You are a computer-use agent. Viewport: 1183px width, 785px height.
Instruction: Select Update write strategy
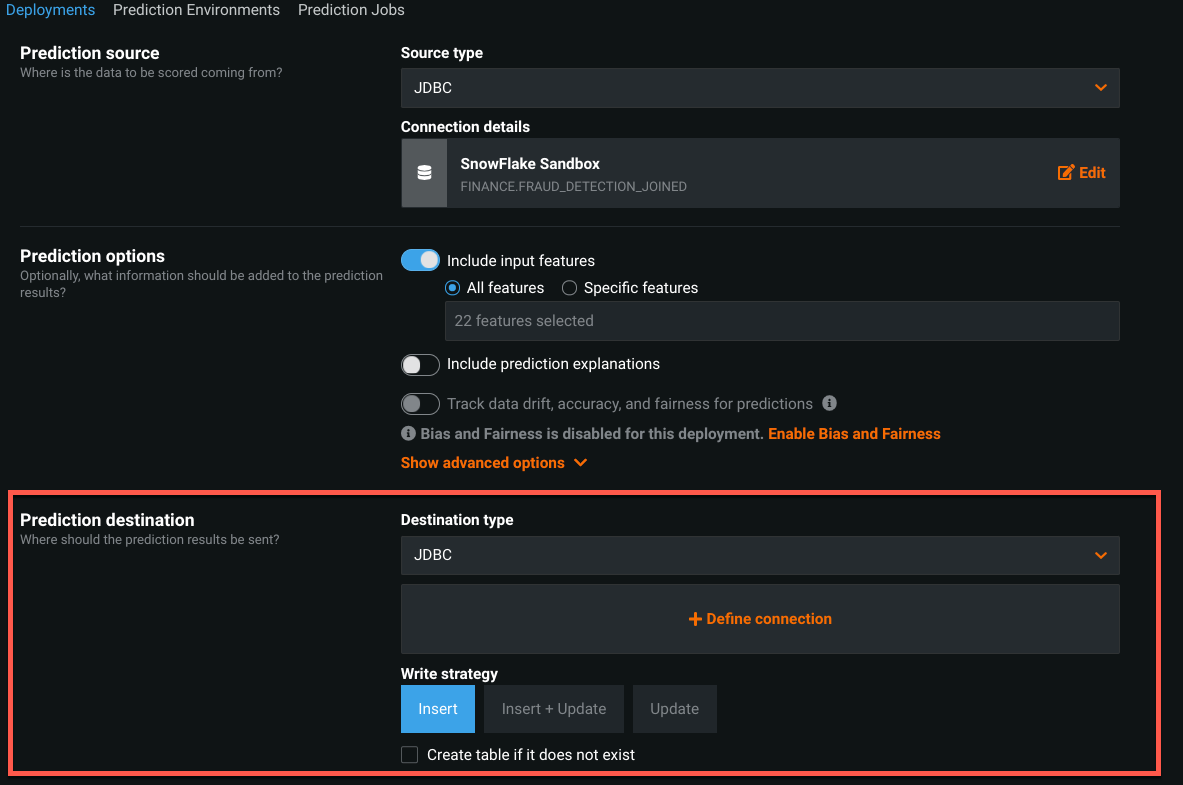point(674,709)
